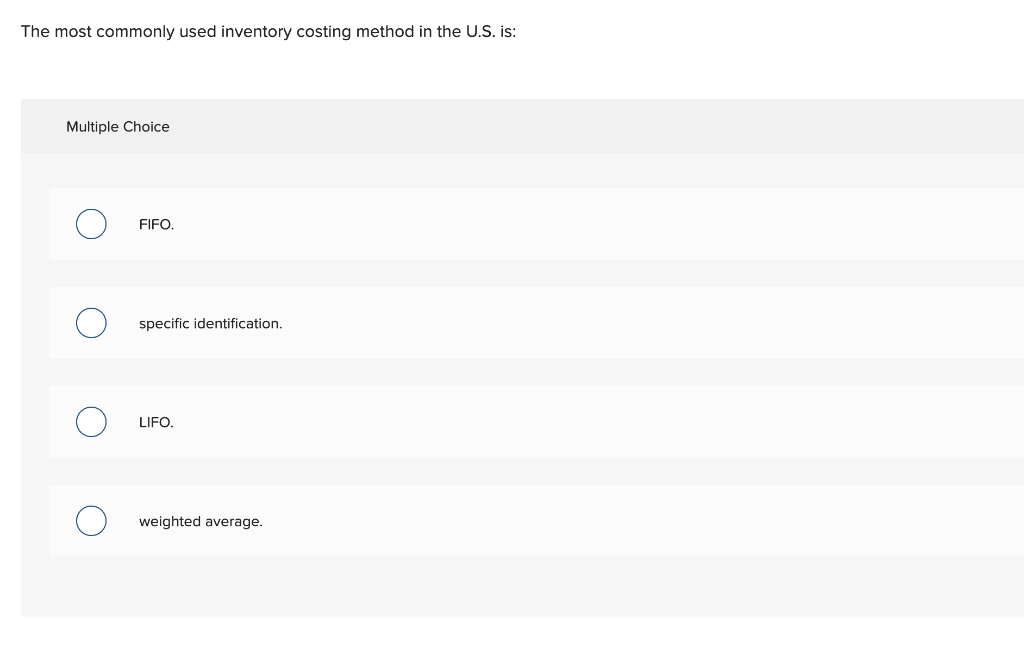
Task: Click the third answer option circle
Action: pyautogui.click(x=91, y=421)
